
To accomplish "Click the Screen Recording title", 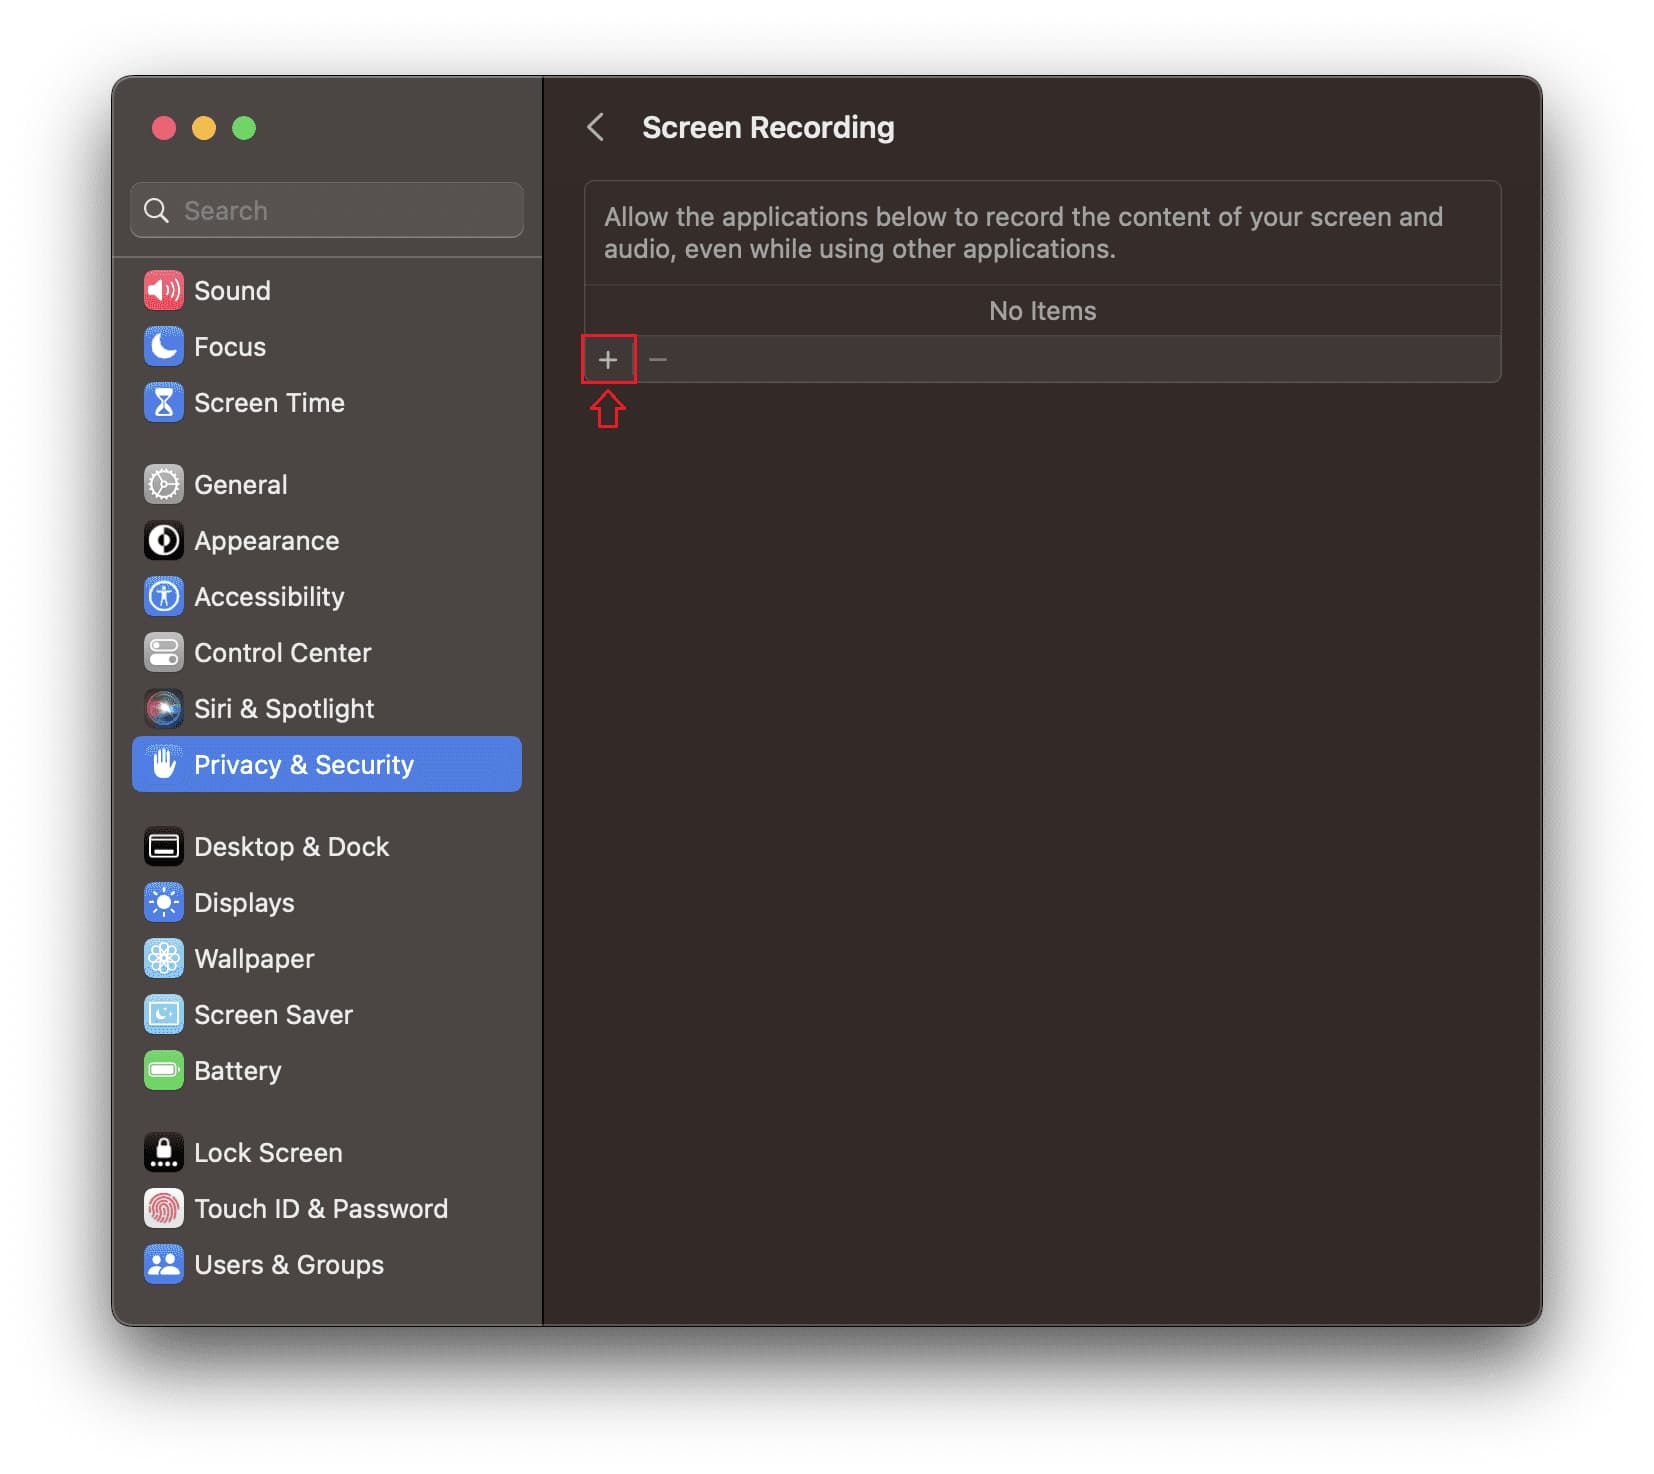I will click(768, 128).
